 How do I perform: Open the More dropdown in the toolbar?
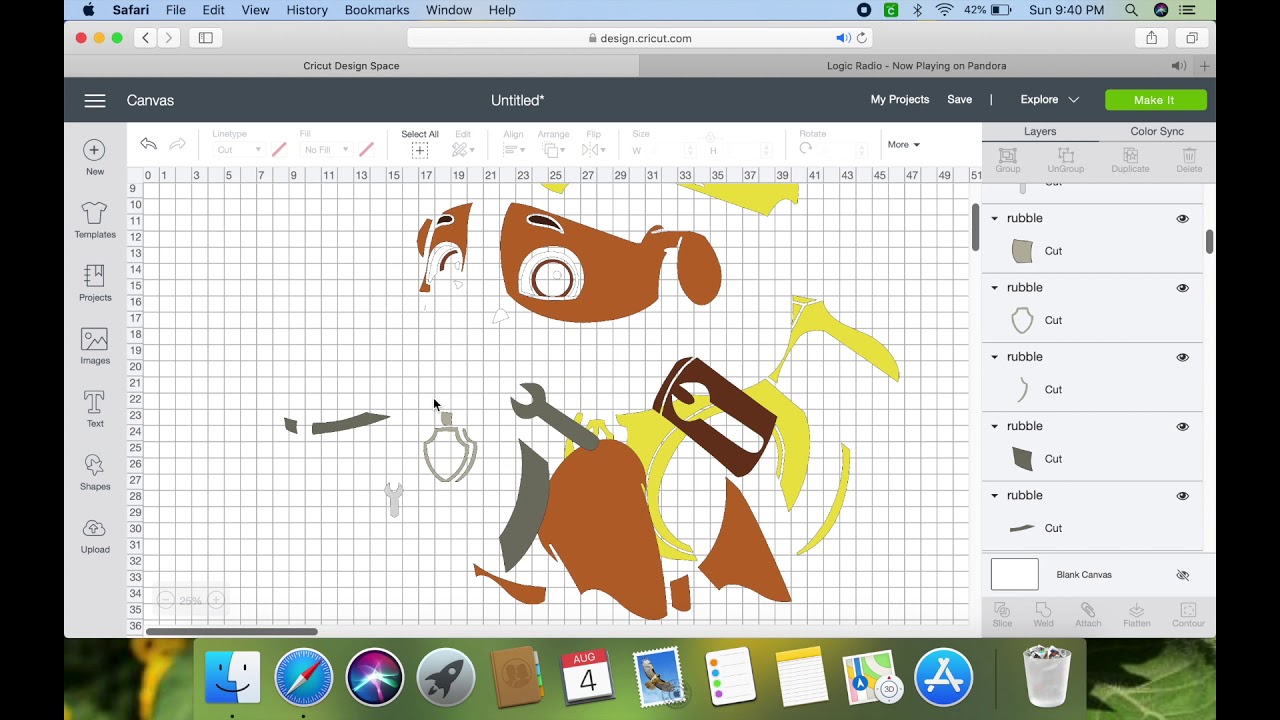click(903, 145)
